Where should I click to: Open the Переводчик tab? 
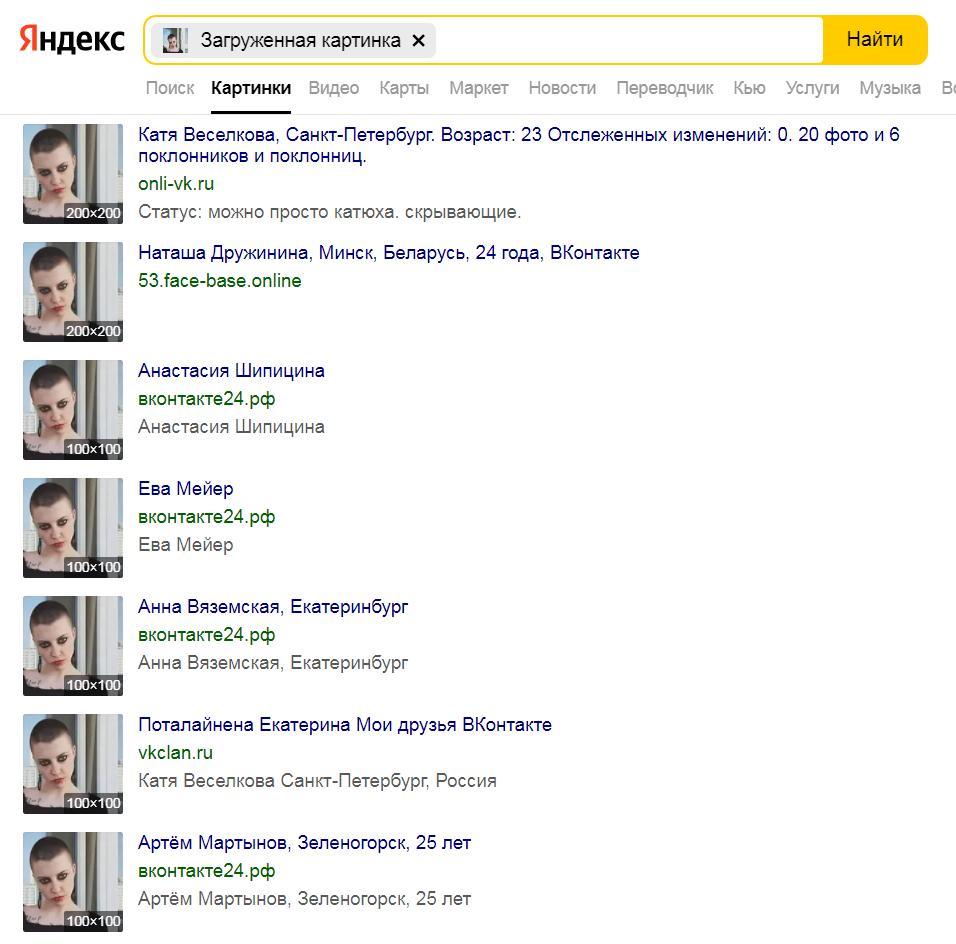coord(665,88)
